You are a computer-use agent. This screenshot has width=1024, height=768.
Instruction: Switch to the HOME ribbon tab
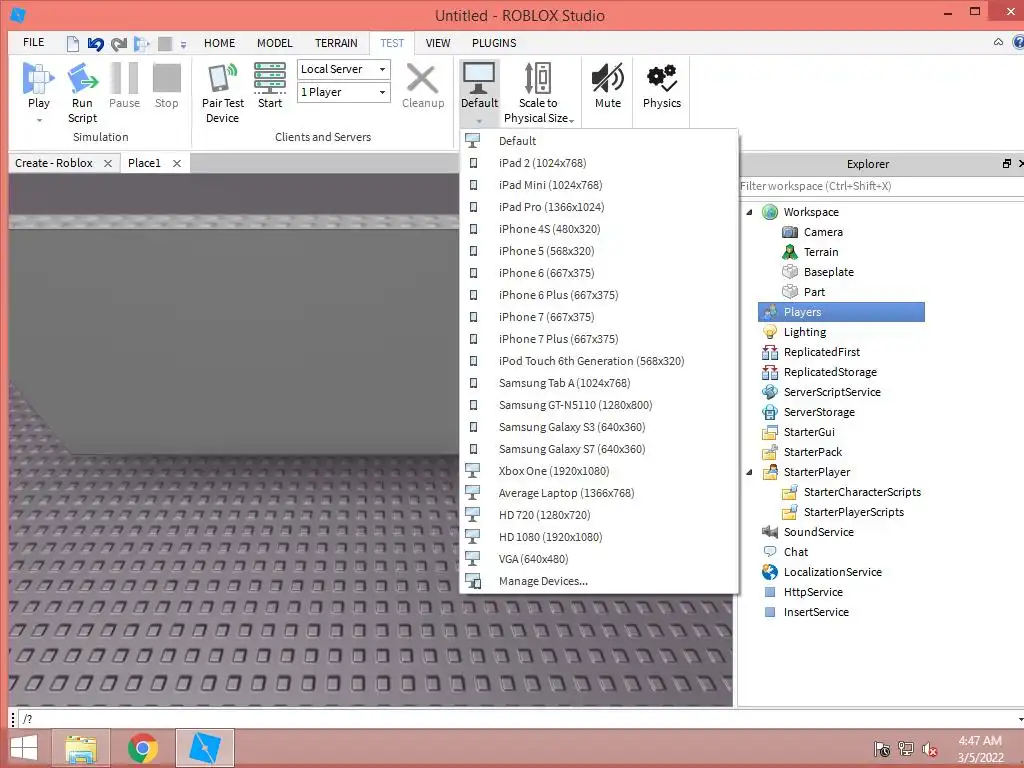pos(219,43)
